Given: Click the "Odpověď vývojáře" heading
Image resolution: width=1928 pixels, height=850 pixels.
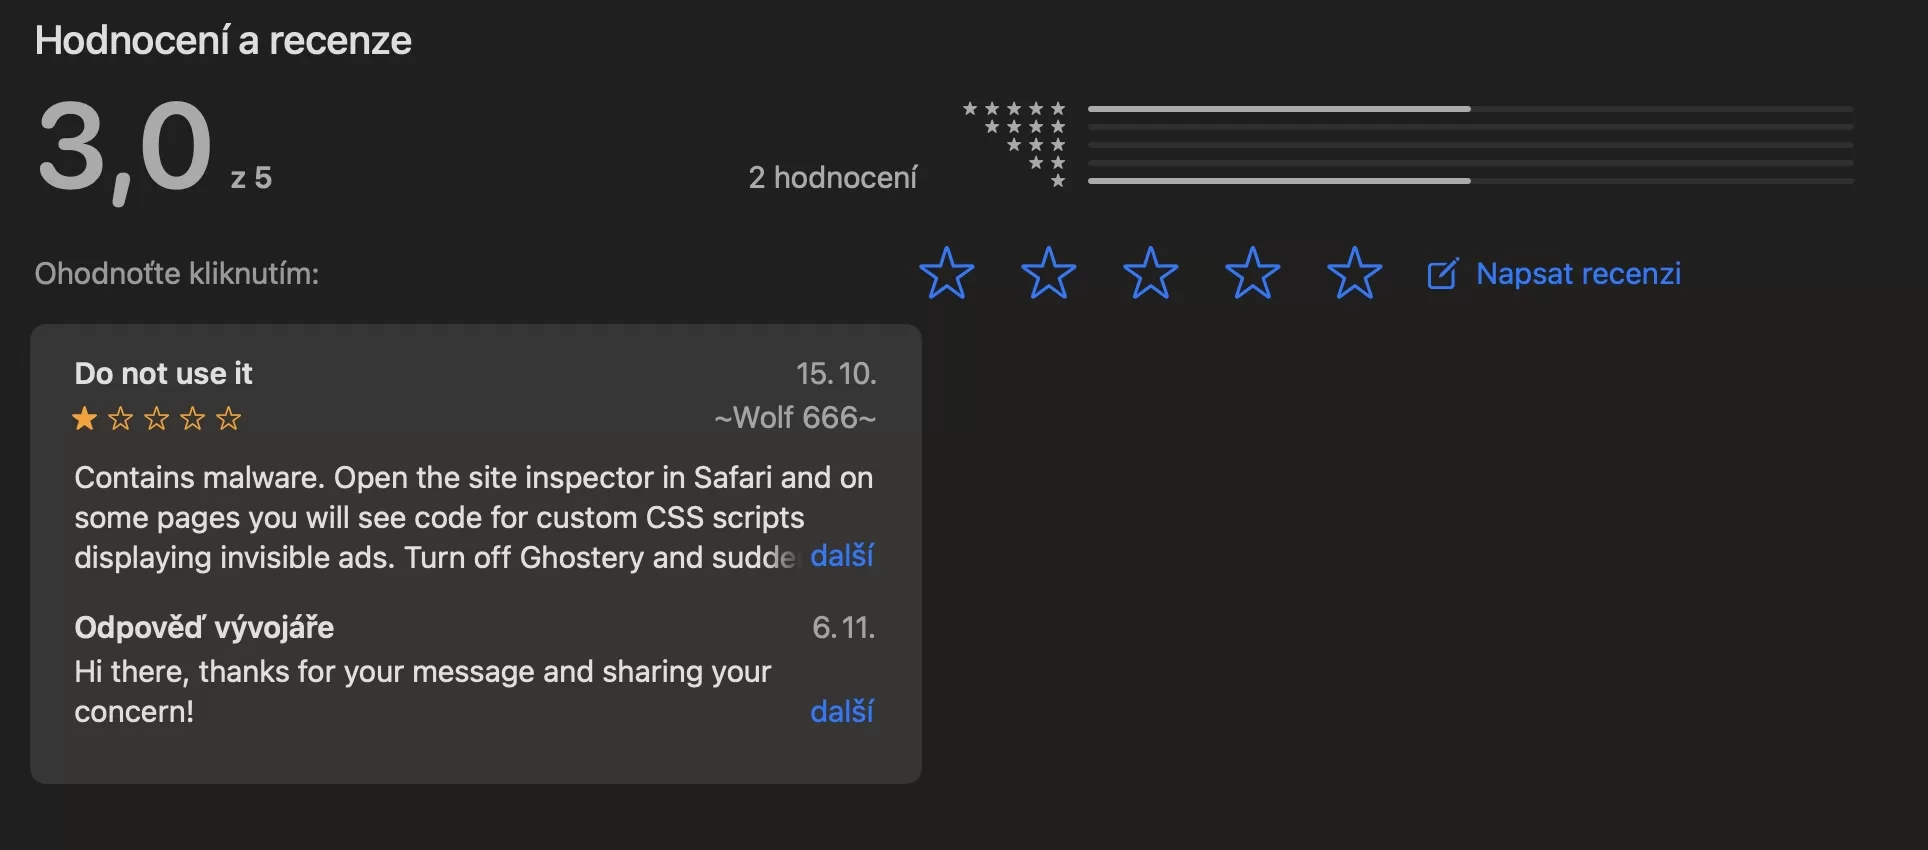Looking at the screenshot, I should click(204, 627).
